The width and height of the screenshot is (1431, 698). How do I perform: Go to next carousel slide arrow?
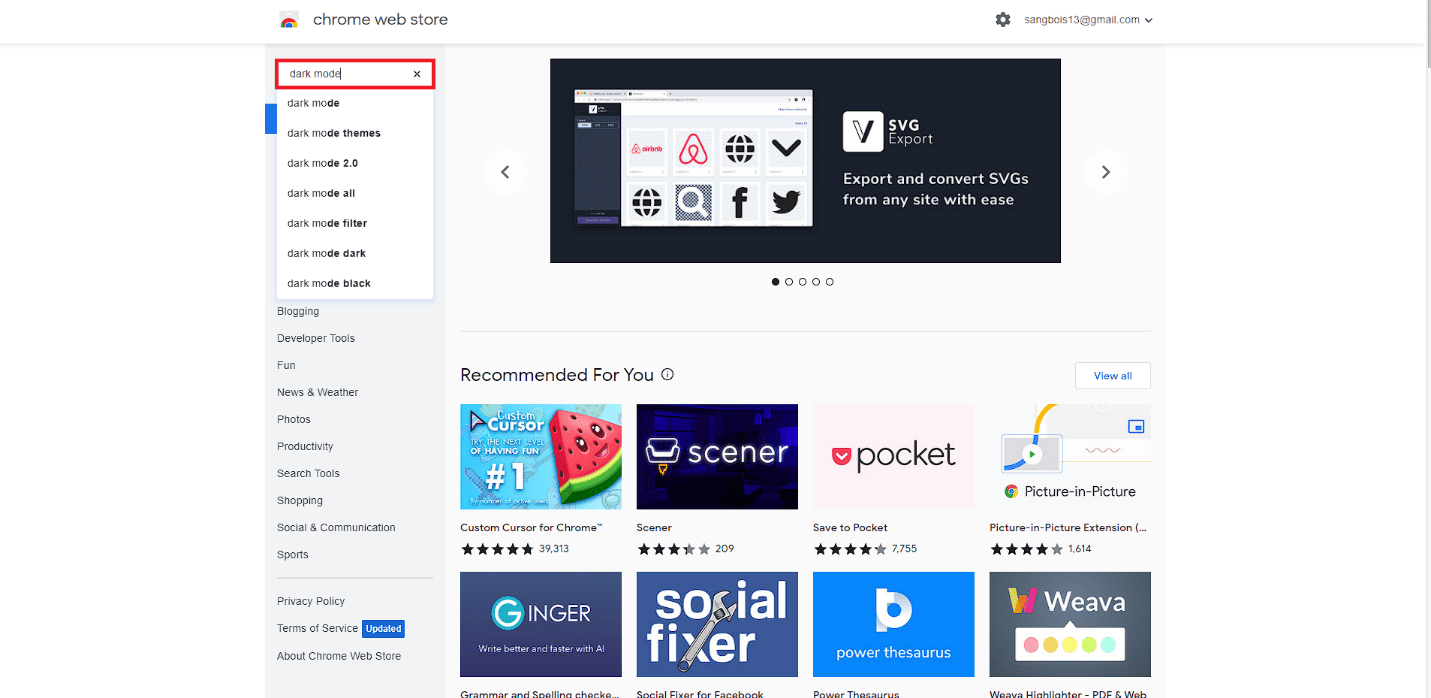[1106, 172]
